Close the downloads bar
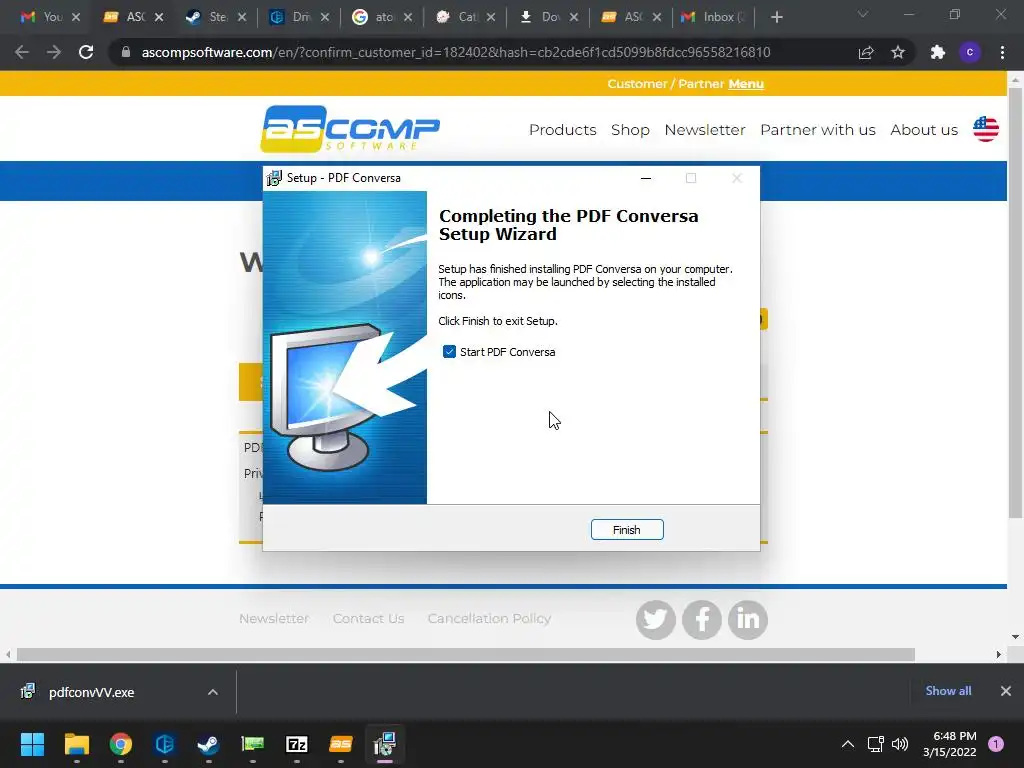Screen dimensions: 1024x768 click(x=1006, y=691)
